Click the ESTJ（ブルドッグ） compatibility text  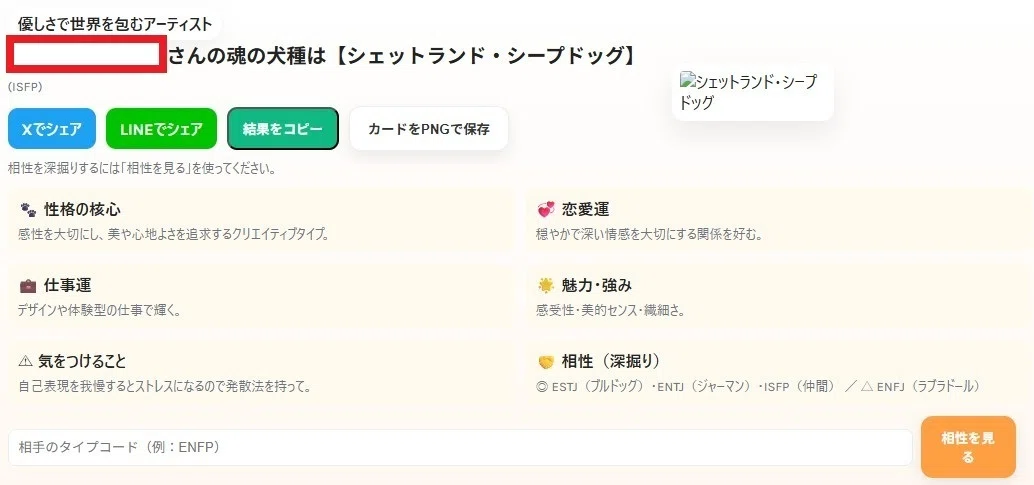pos(592,387)
